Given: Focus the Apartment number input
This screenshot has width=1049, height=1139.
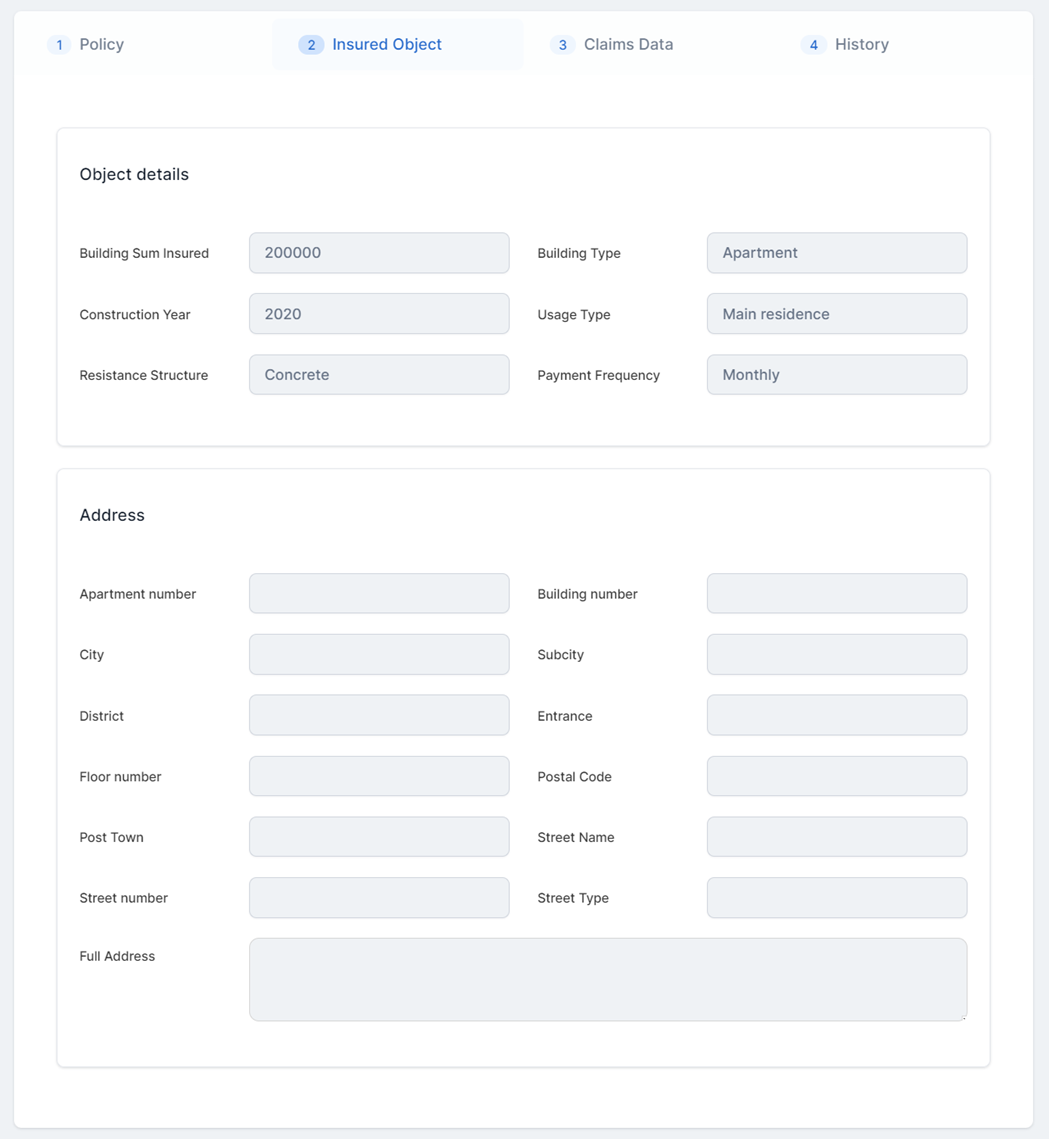Looking at the screenshot, I should pos(379,594).
